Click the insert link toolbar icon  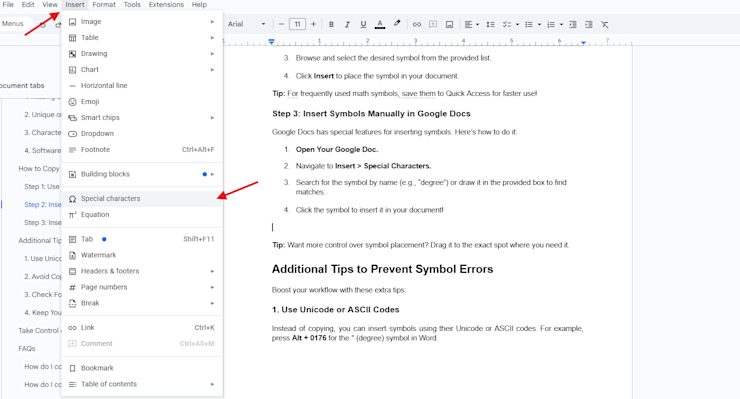pyautogui.click(x=417, y=24)
